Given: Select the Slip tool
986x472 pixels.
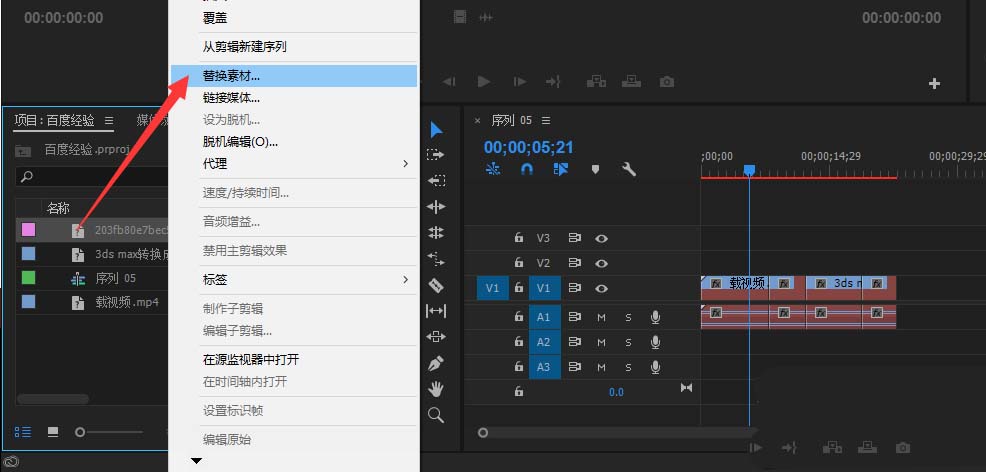Looking at the screenshot, I should (436, 310).
